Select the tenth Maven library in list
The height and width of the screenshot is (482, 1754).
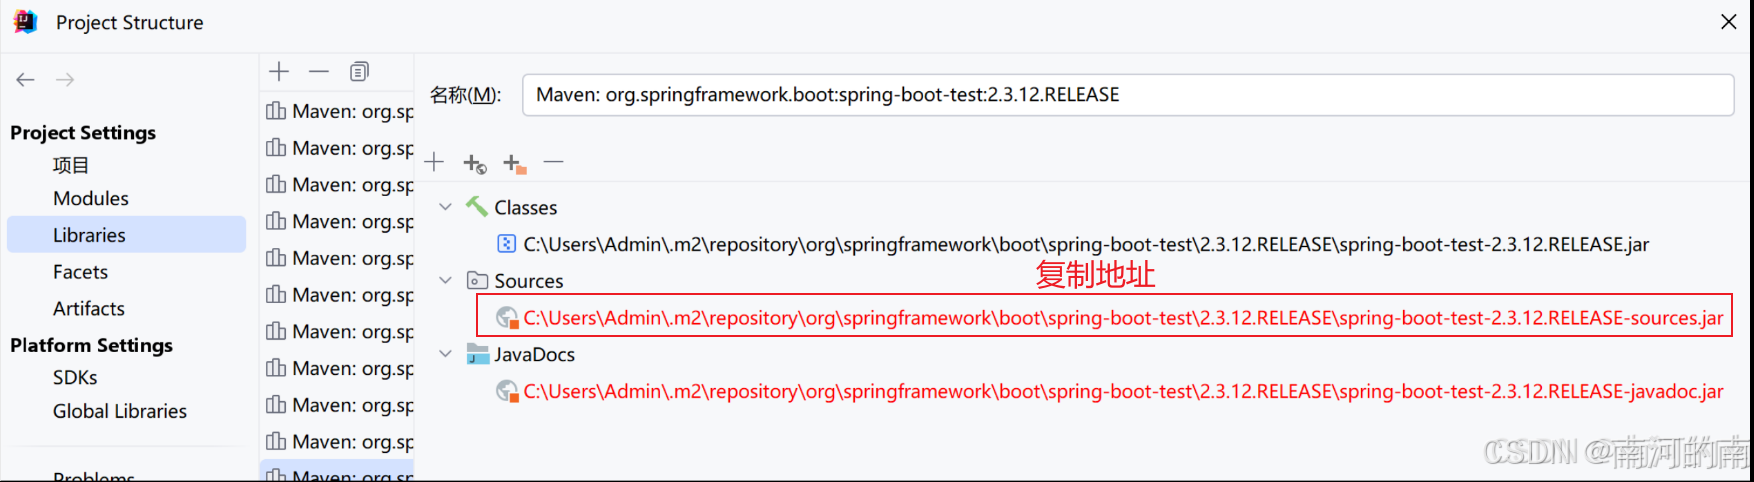[338, 441]
